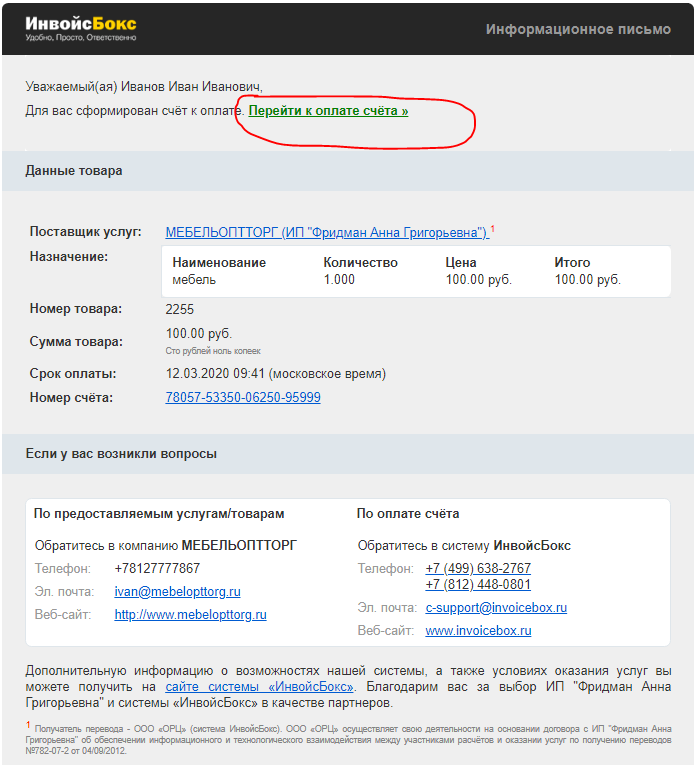Click 'Итого' column header
The width and height of the screenshot is (698, 765).
pos(572,262)
